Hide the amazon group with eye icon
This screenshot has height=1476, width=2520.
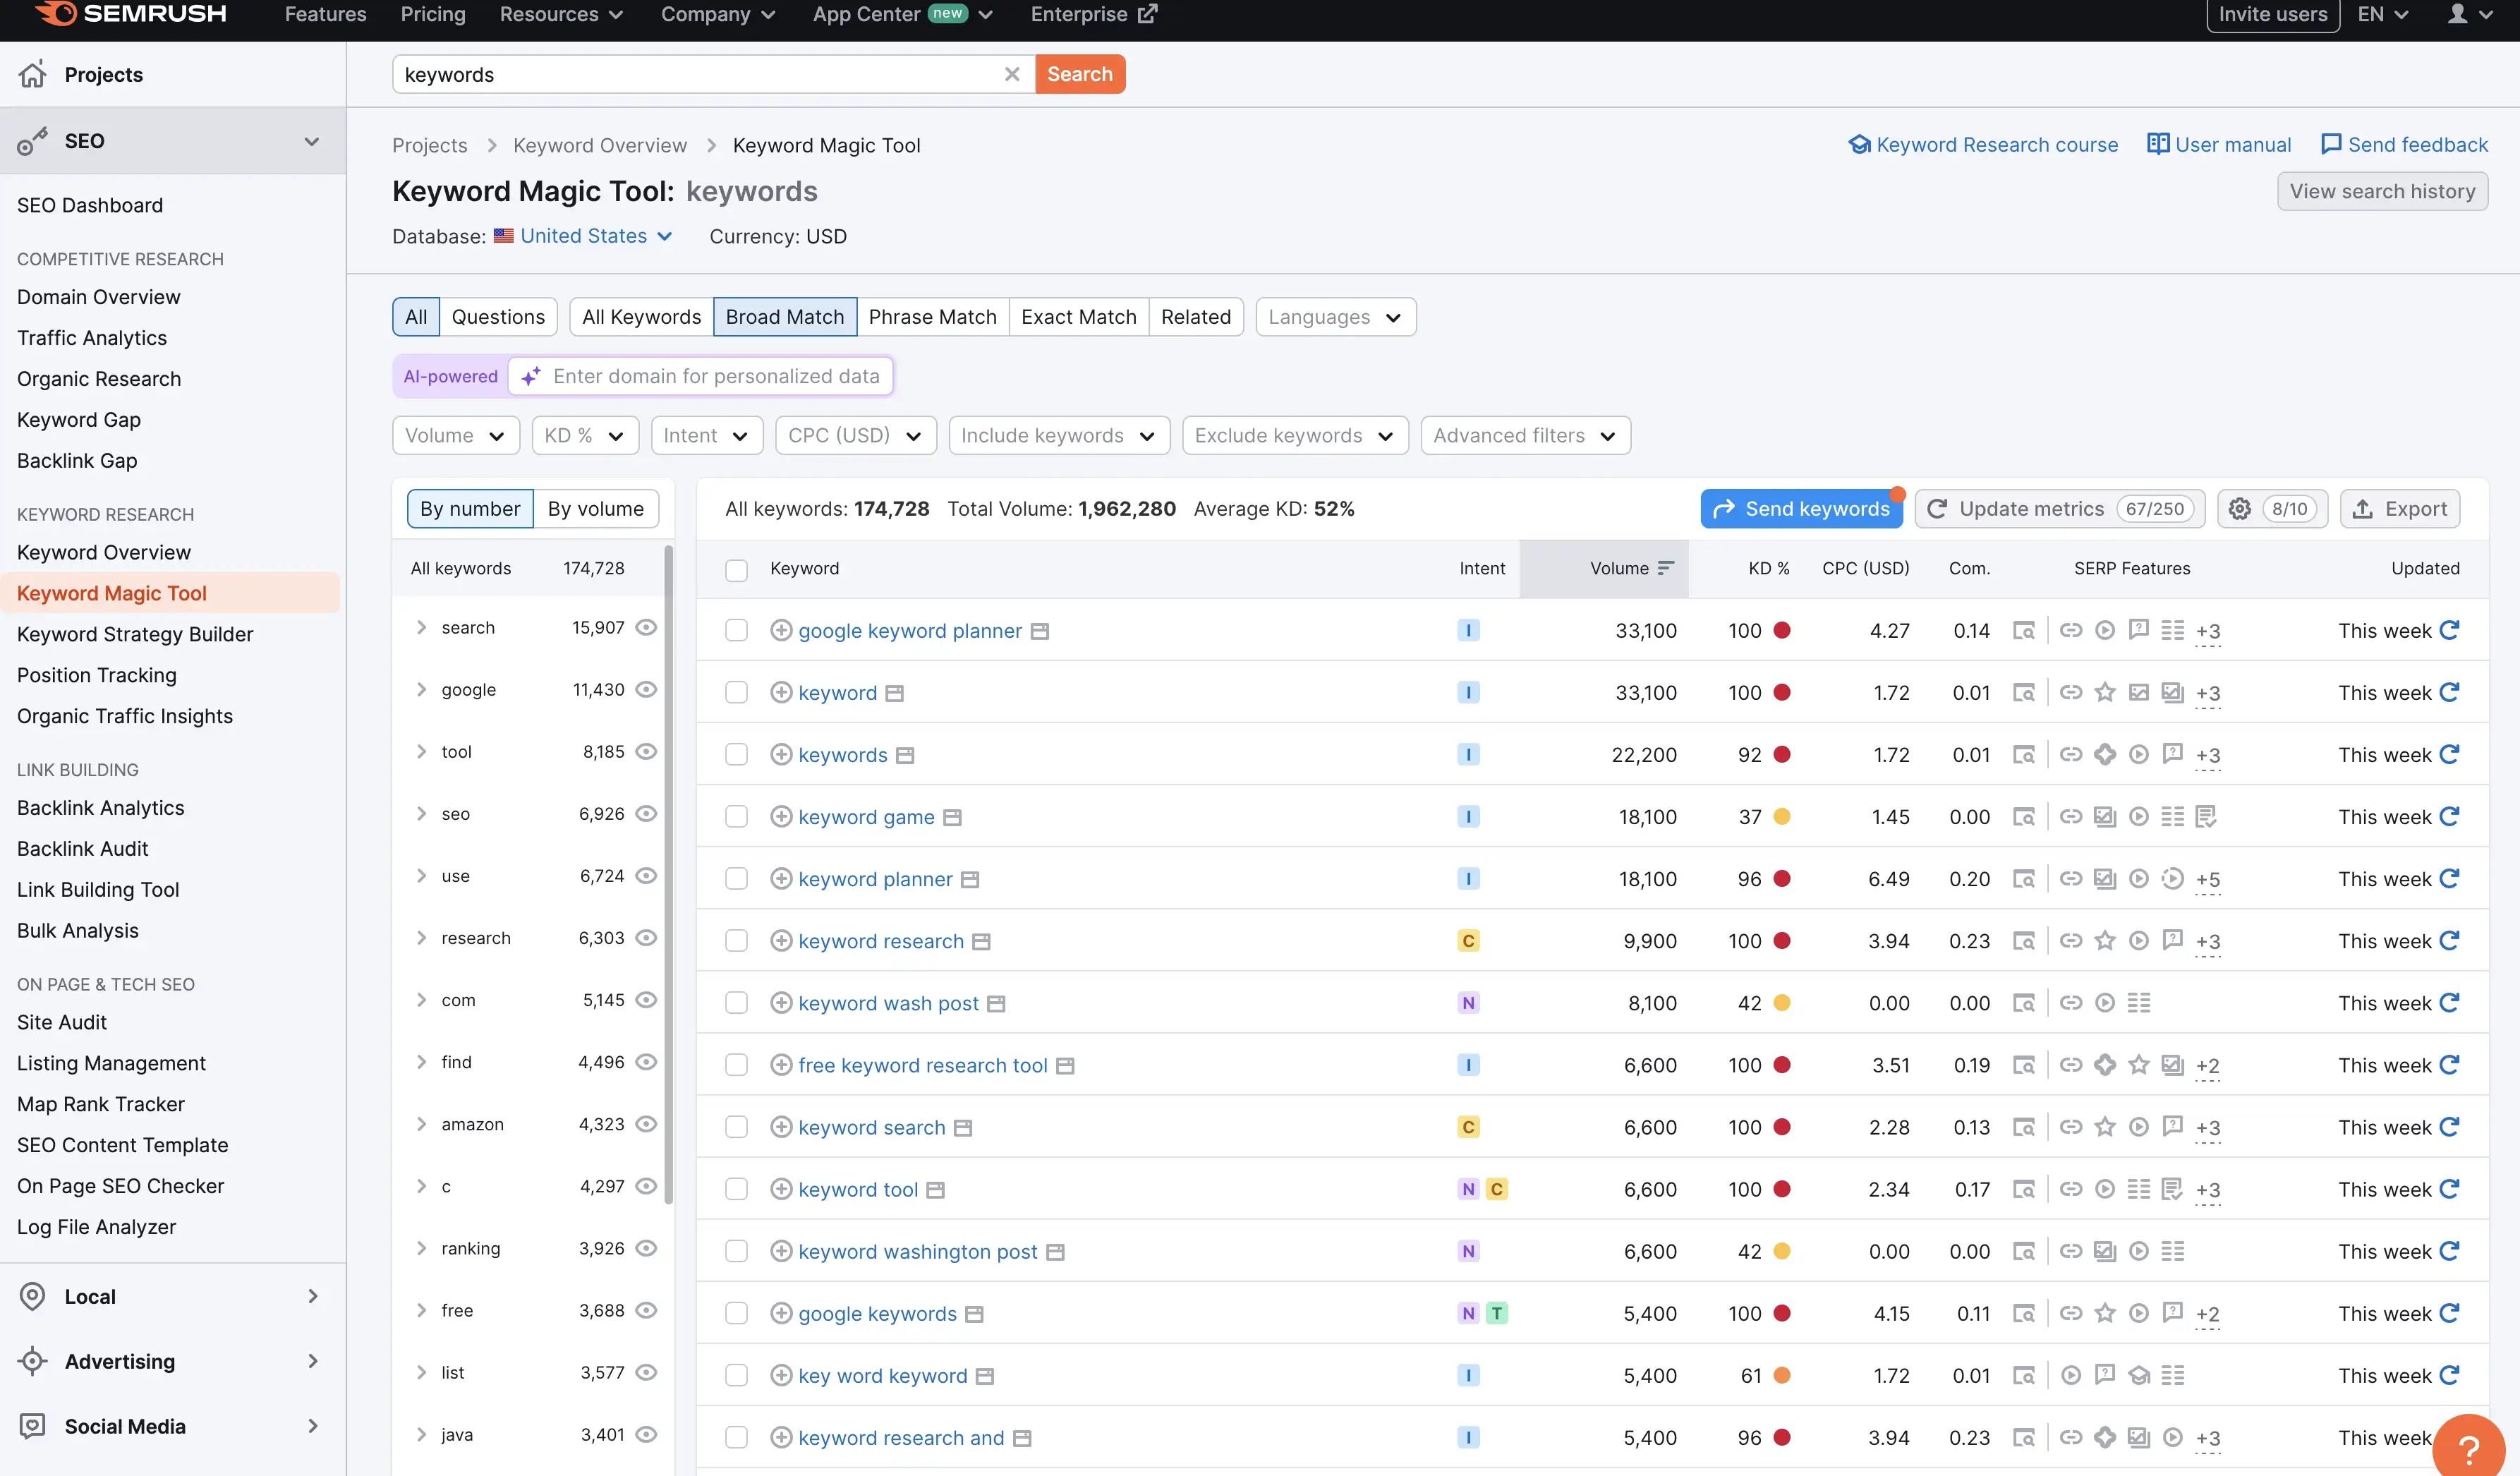click(x=647, y=1124)
